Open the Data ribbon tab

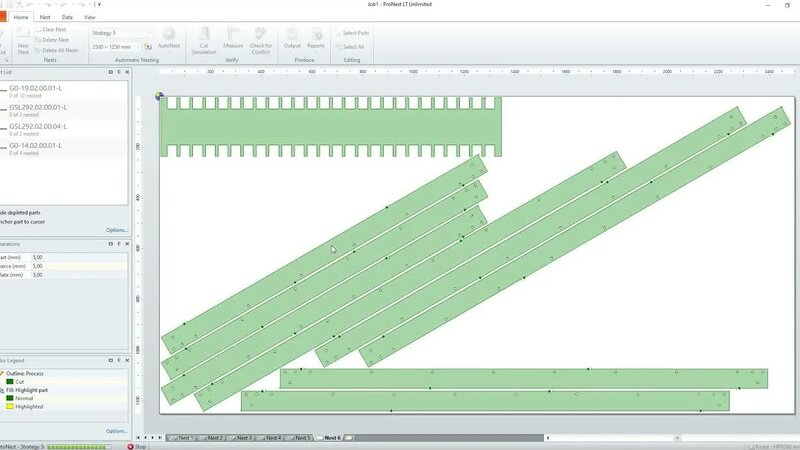(x=67, y=17)
